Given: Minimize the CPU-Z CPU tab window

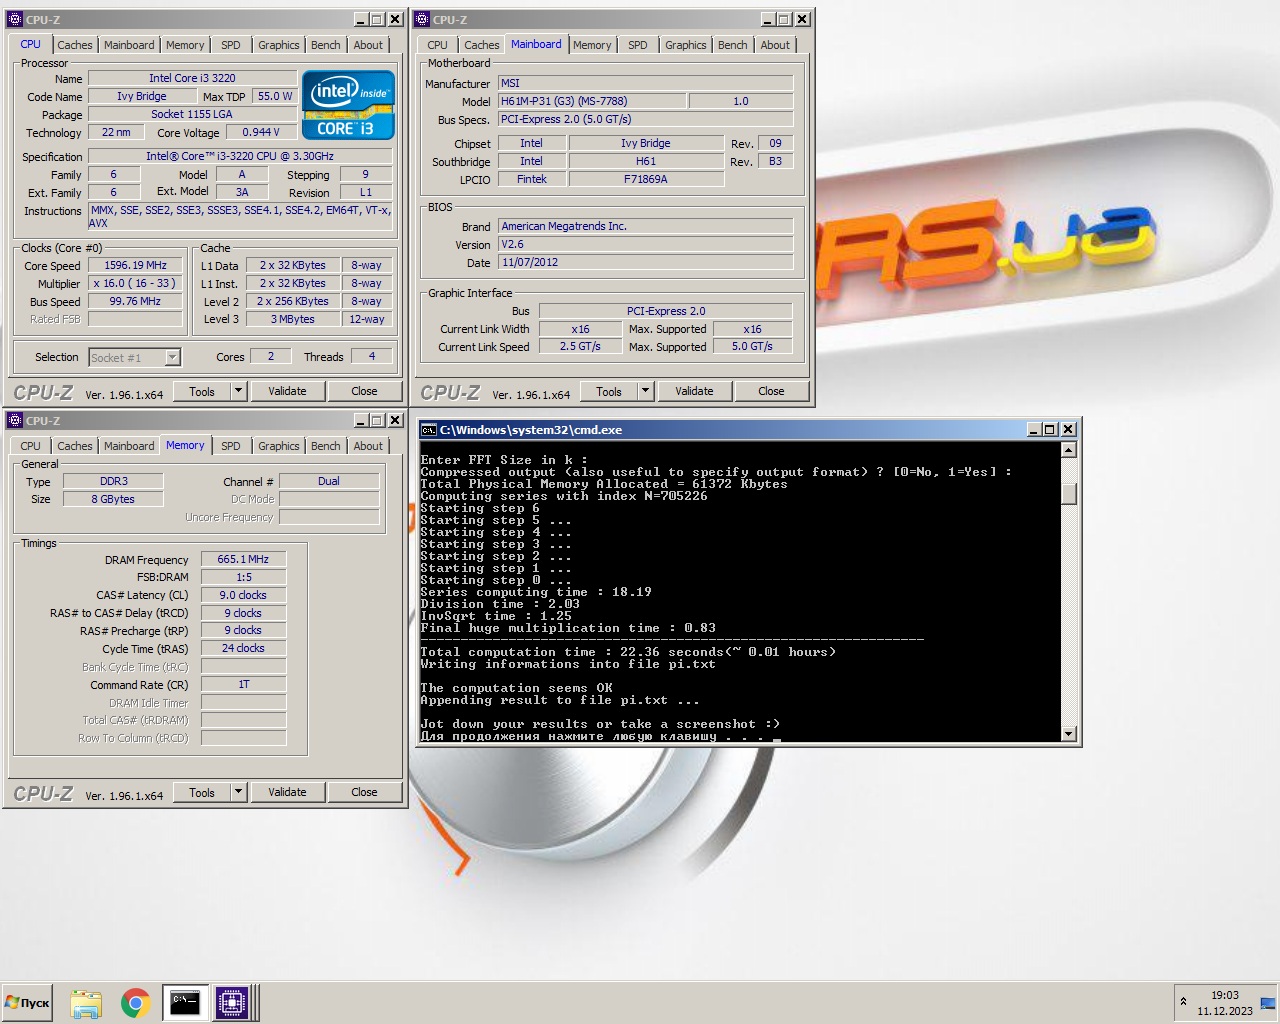Looking at the screenshot, I should tap(361, 19).
